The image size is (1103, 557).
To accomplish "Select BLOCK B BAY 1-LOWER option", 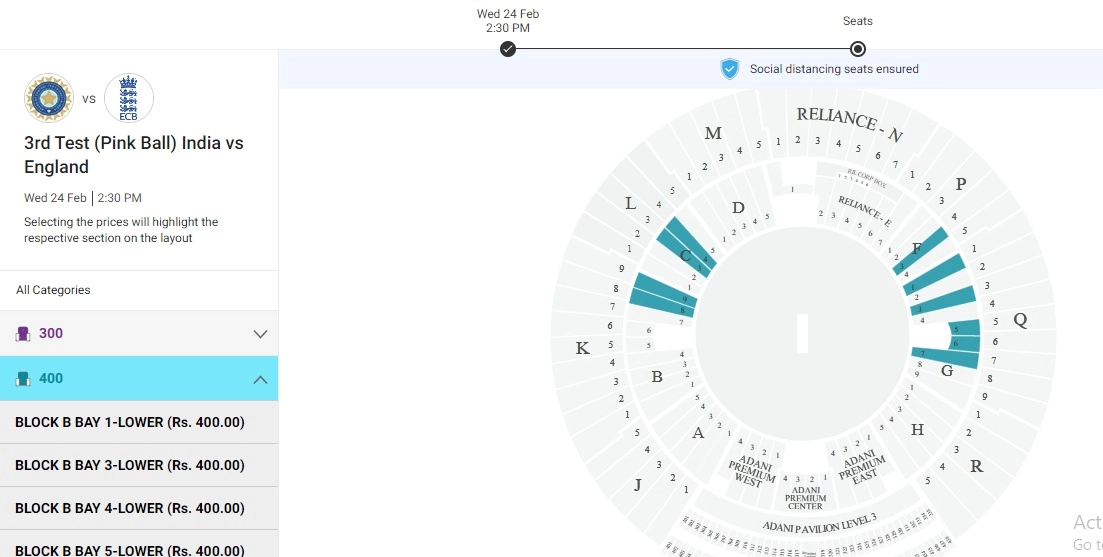I will pyautogui.click(x=130, y=422).
